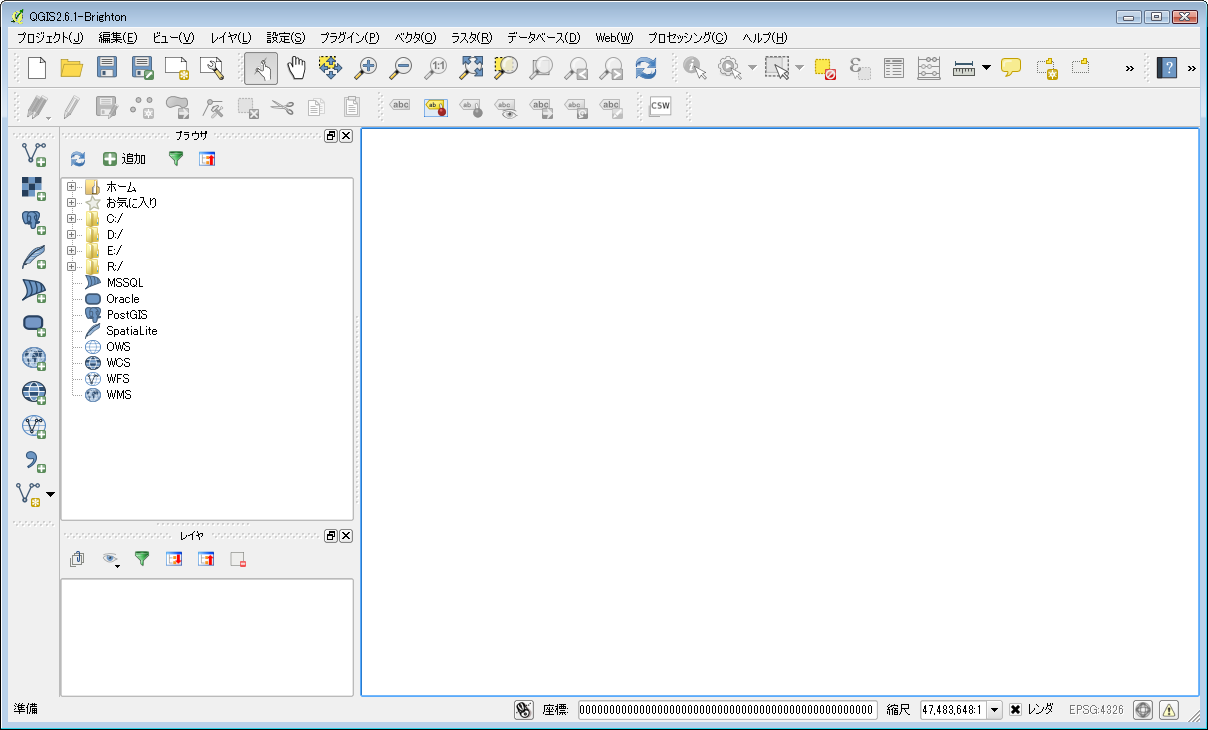Image resolution: width=1208 pixels, height=730 pixels.
Task: Click the Save As floppy-with-pencil icon
Action: point(142,68)
